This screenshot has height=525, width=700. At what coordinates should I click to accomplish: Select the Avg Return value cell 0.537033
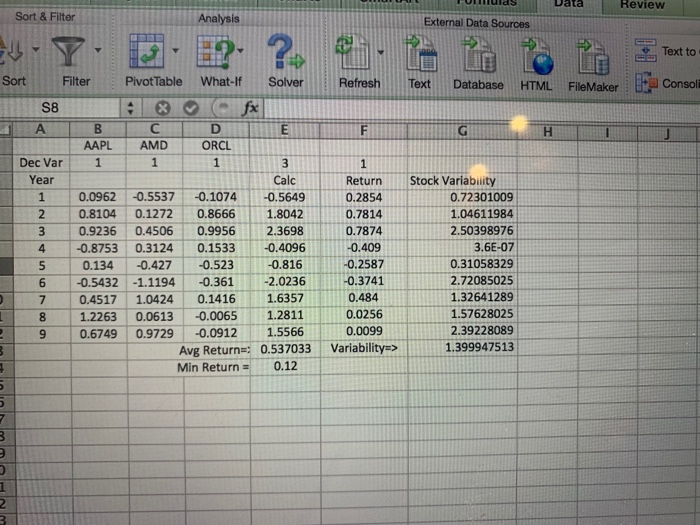point(285,349)
